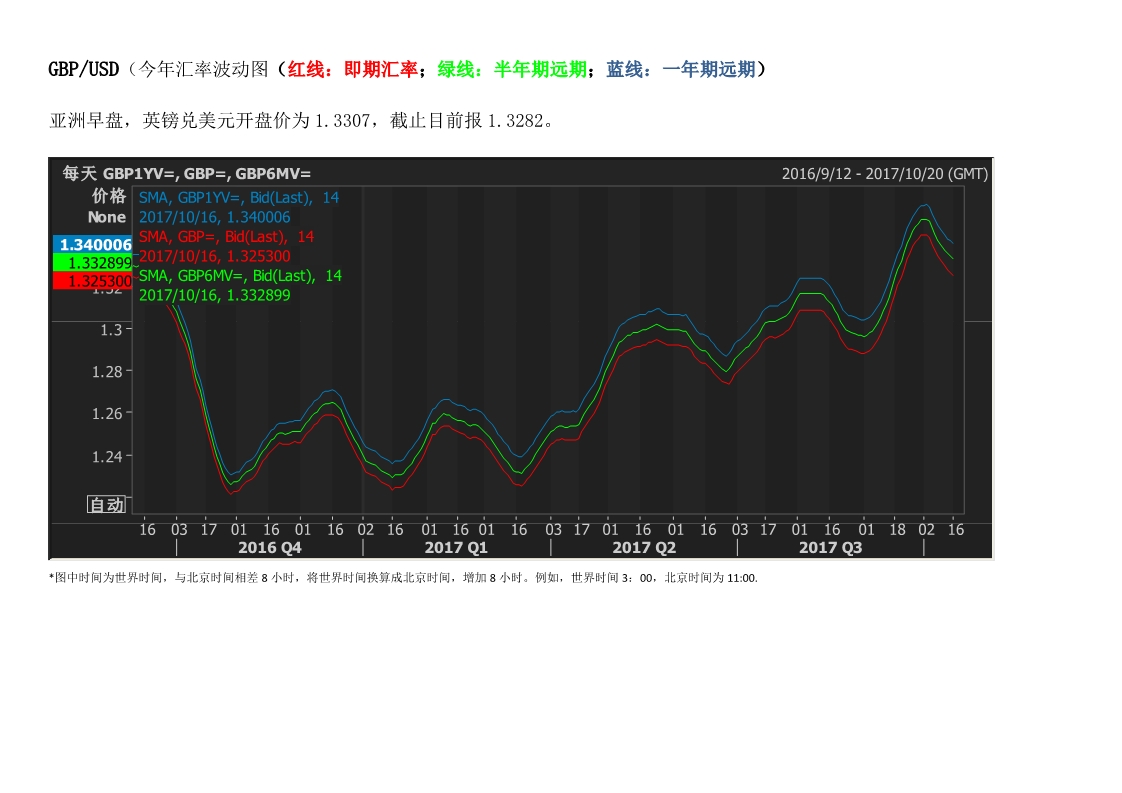Screen dimensions: 1122x793
Task: Click the GBP/USD heading text
Action: (84, 69)
